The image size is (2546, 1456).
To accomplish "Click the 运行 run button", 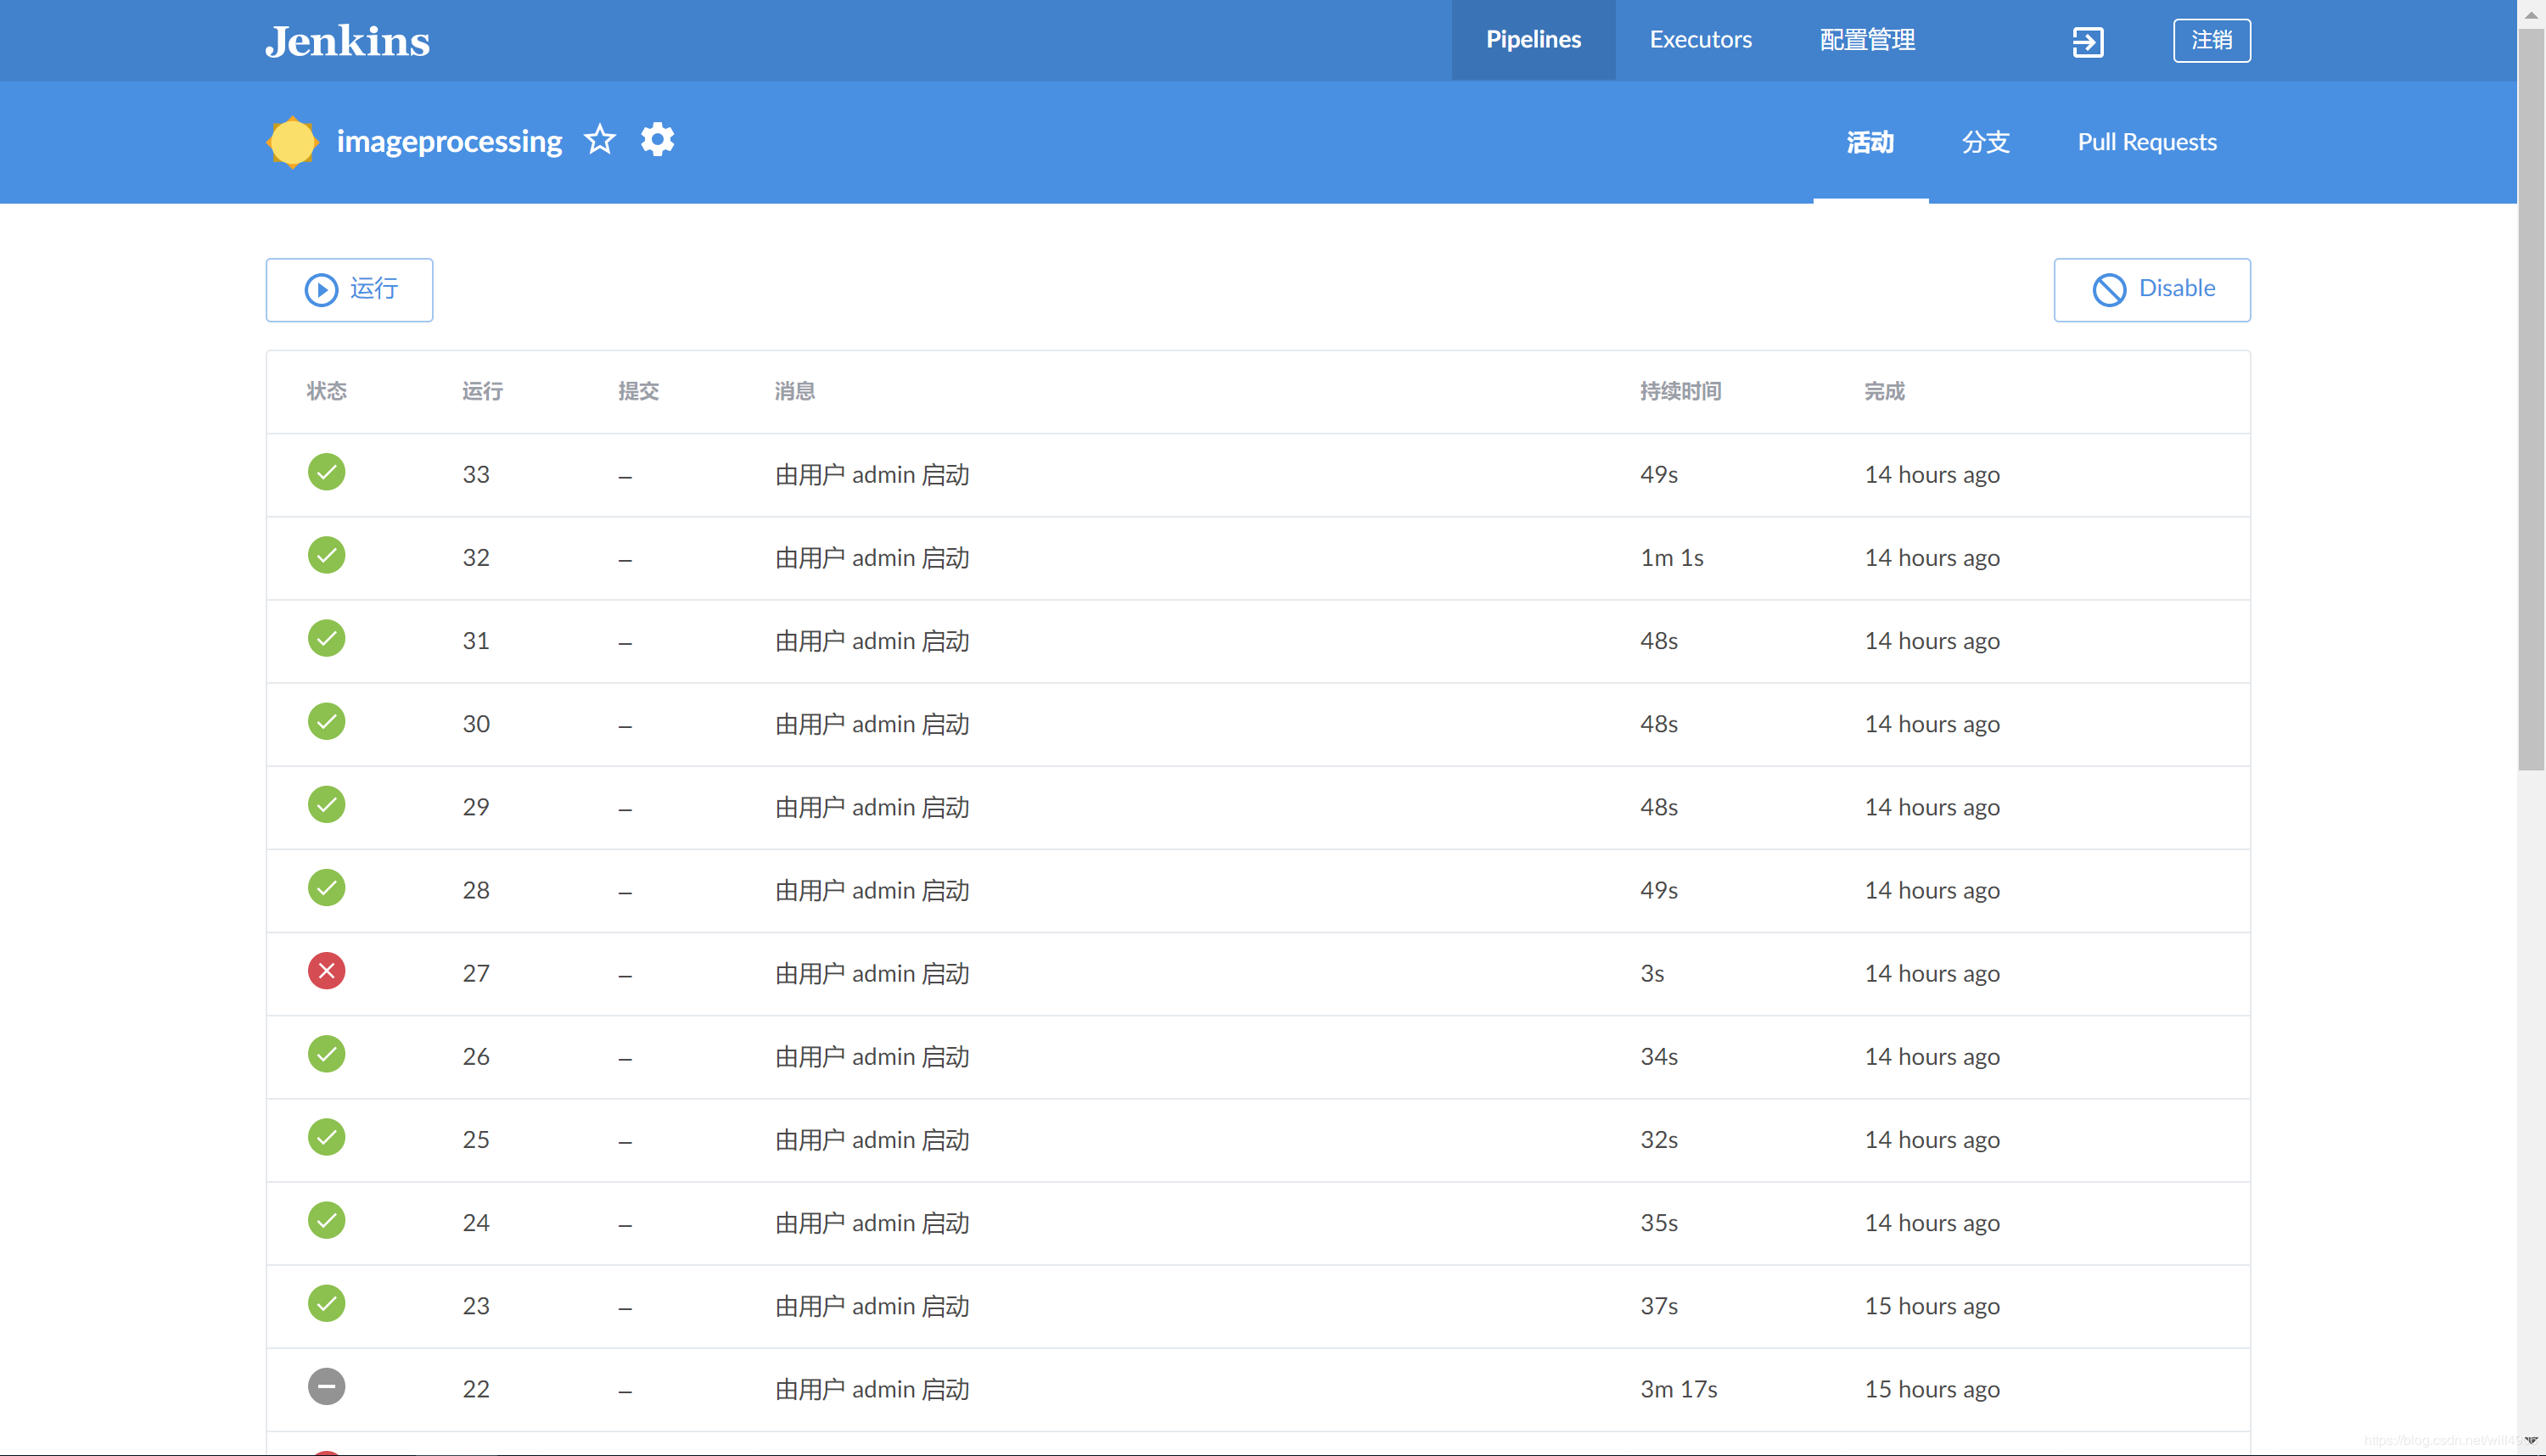I will pyautogui.click(x=349, y=290).
